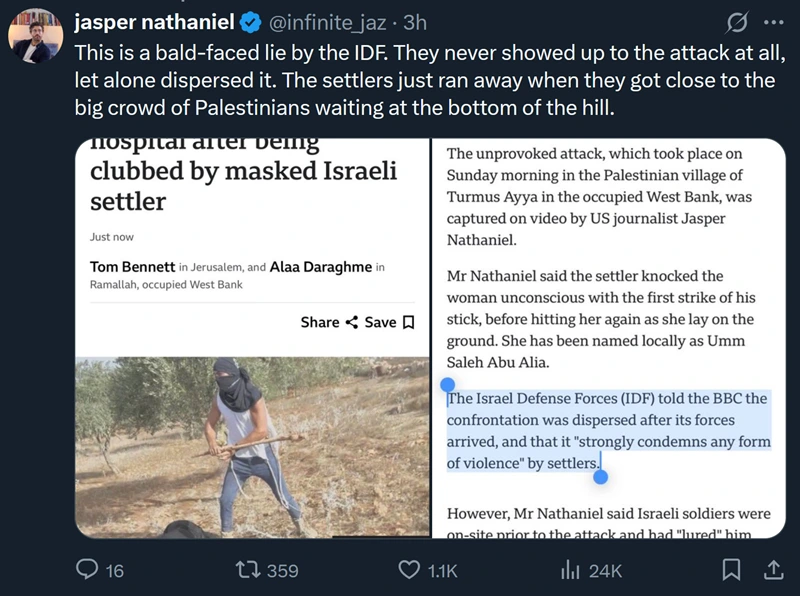The image size is (800, 596).
Task: Click the 1.1K likes count
Action: [442, 571]
